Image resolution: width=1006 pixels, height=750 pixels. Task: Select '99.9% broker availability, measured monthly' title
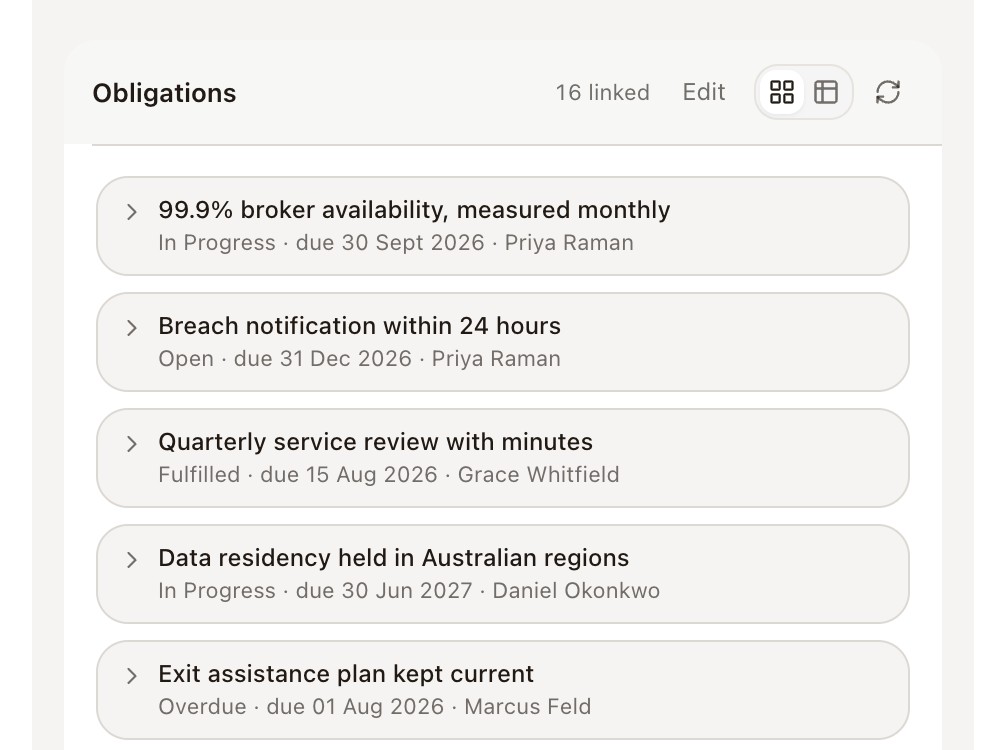[x=414, y=210]
